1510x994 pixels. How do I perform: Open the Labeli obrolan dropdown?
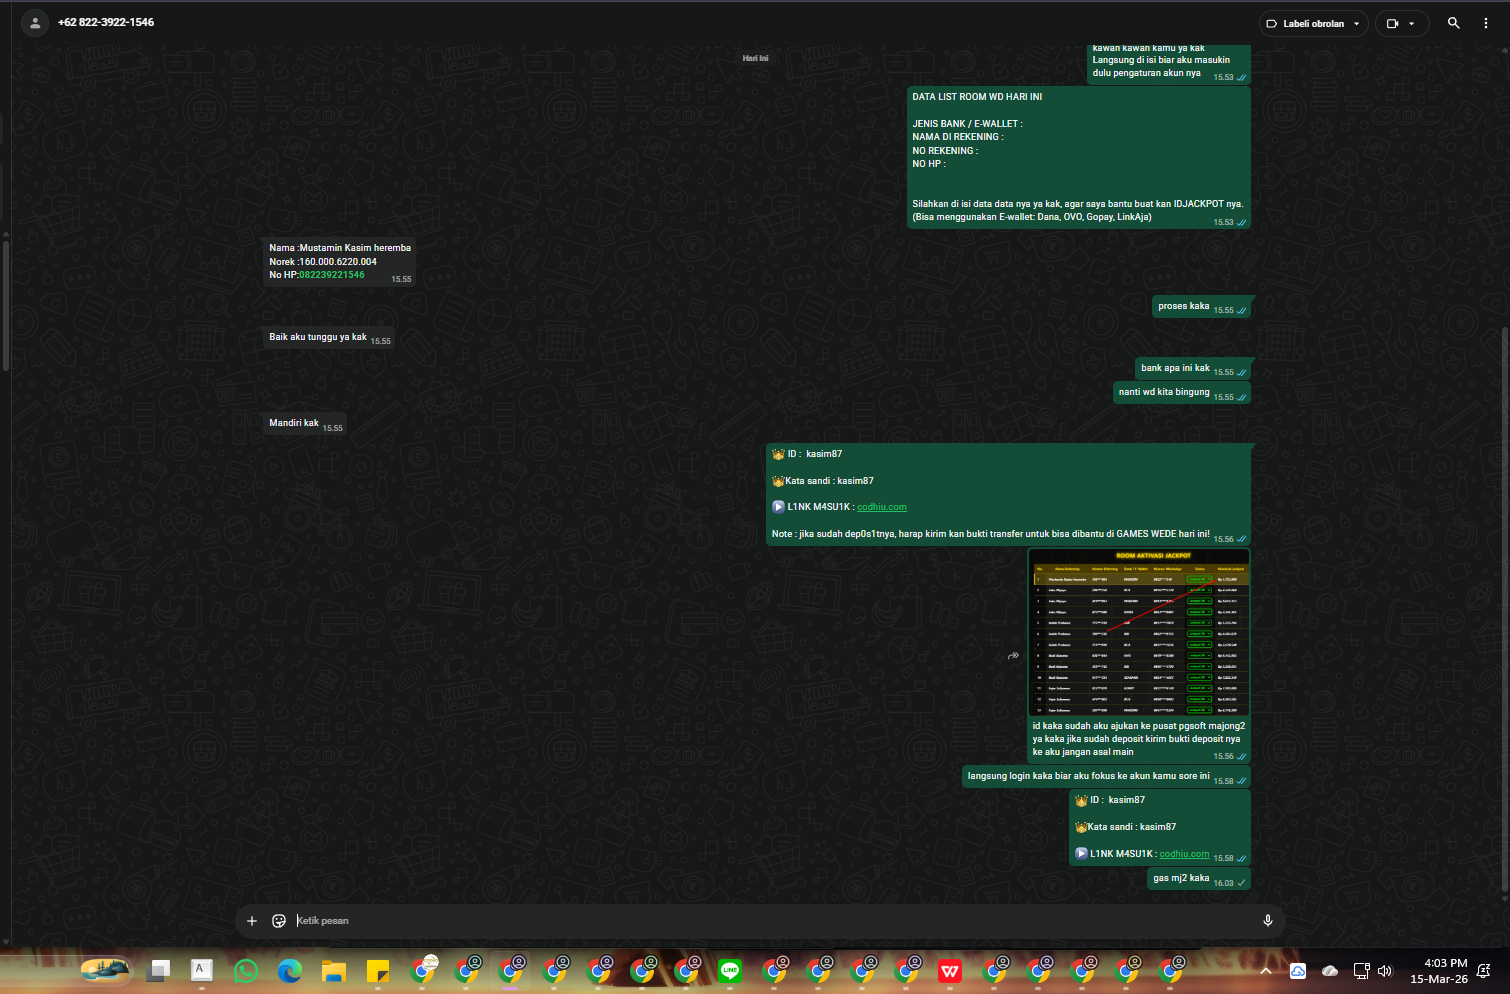pyautogui.click(x=1313, y=23)
